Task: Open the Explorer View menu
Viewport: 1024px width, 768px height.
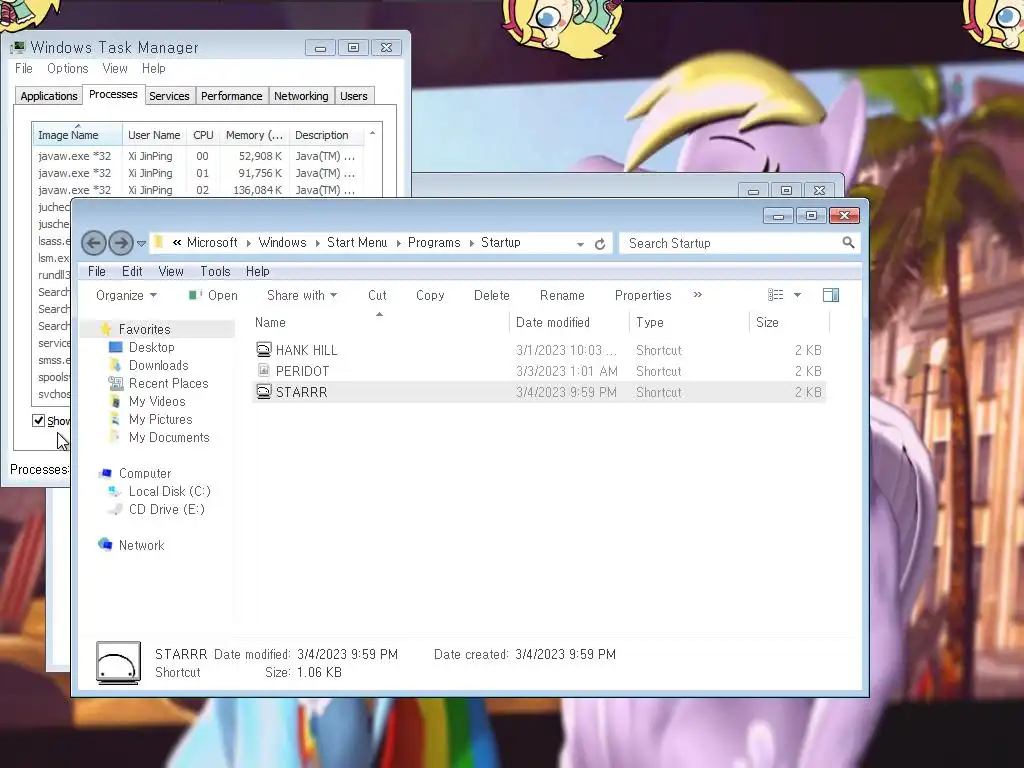Action: [171, 271]
